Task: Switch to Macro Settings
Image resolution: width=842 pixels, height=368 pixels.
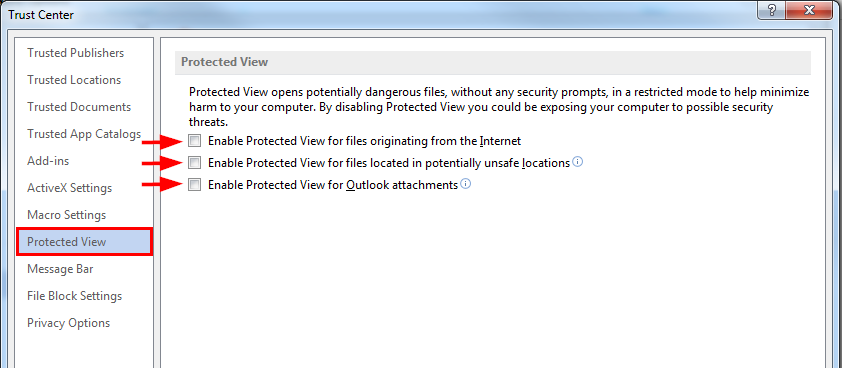Action: point(67,215)
